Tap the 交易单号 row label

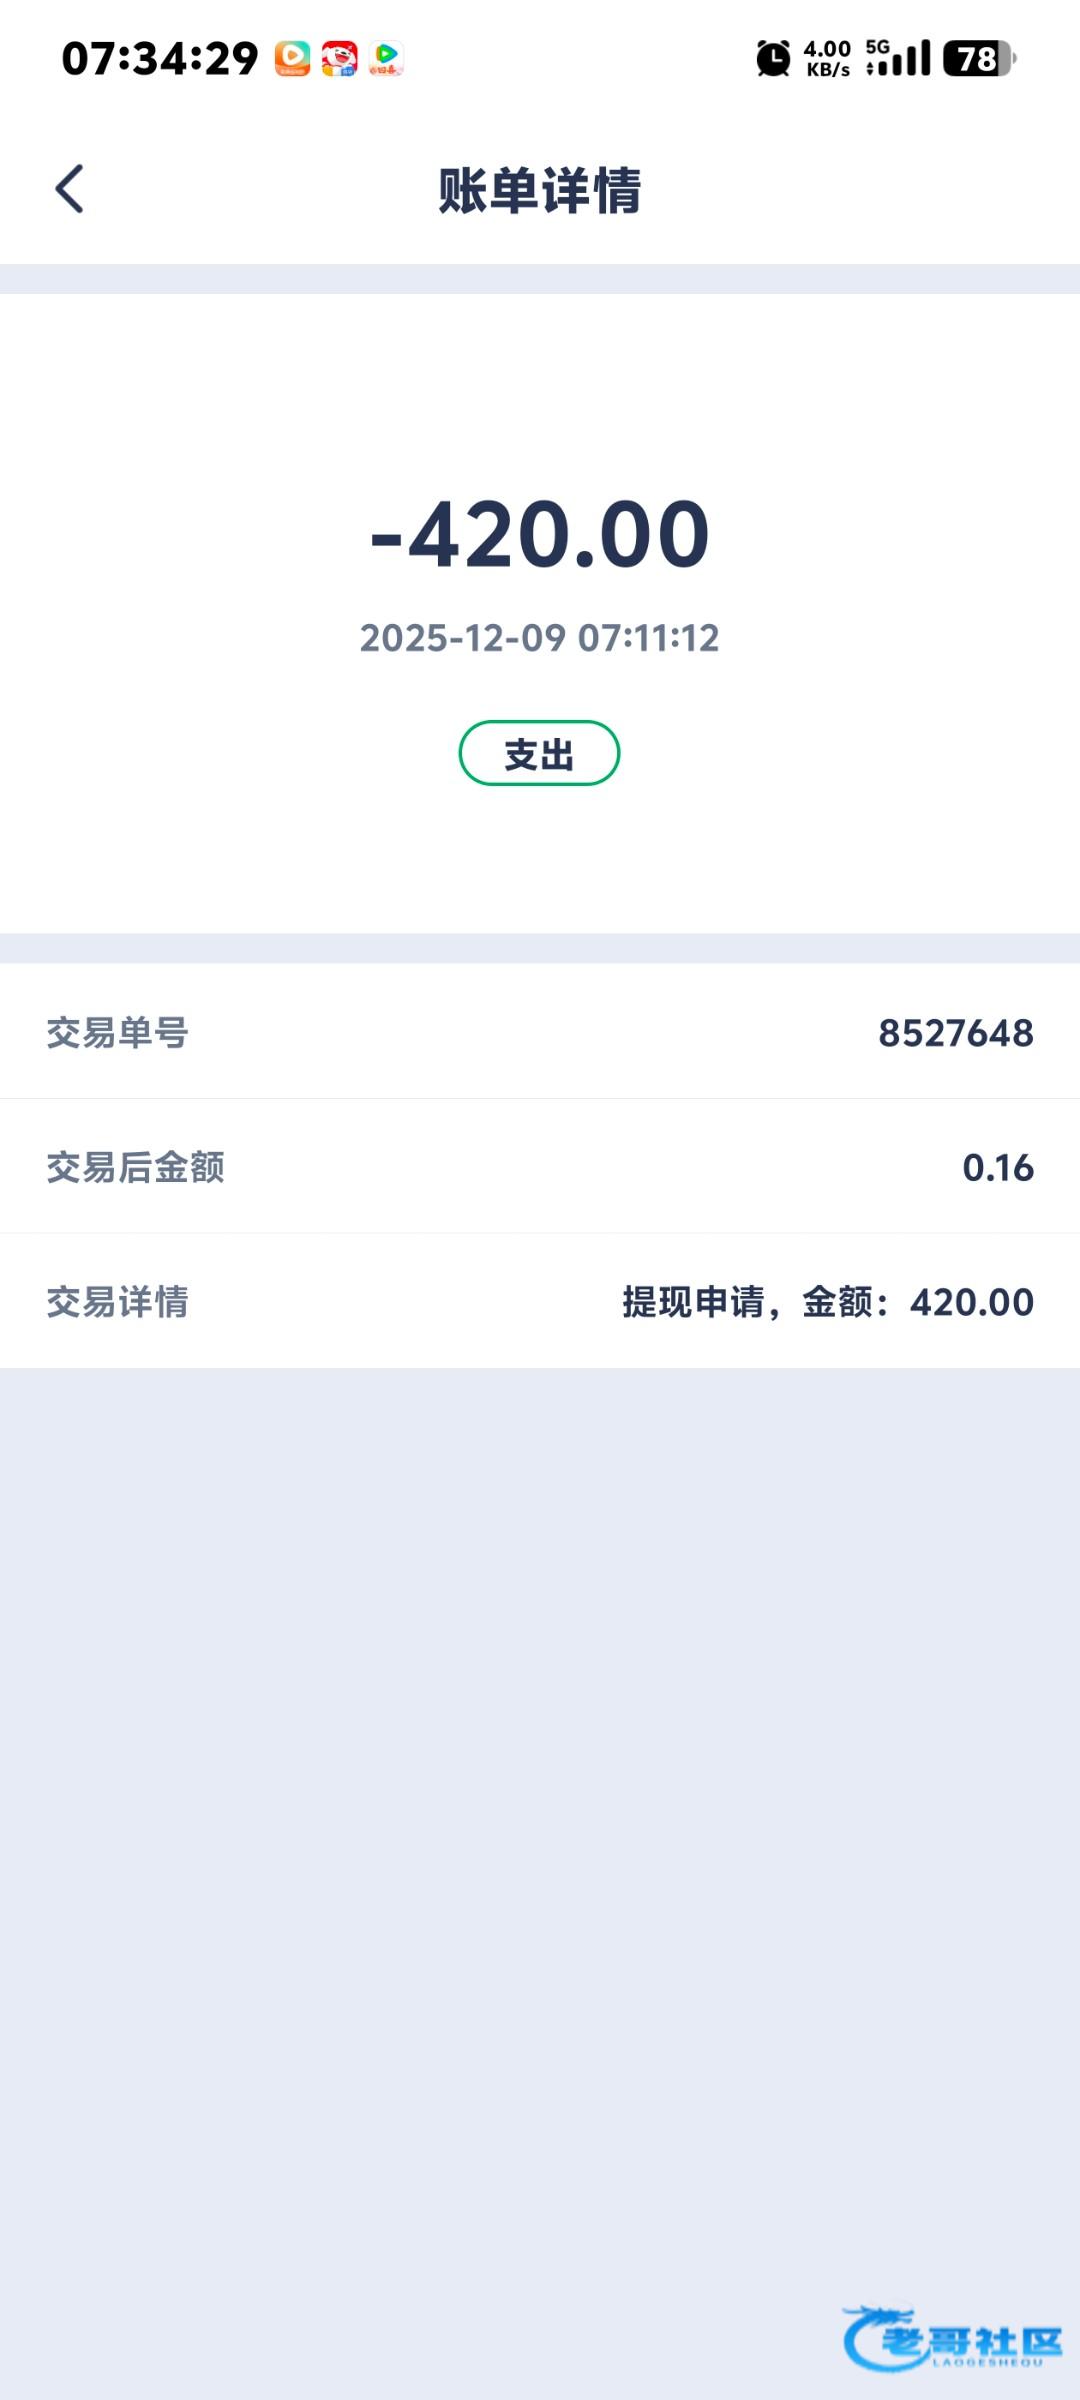pyautogui.click(x=117, y=1033)
